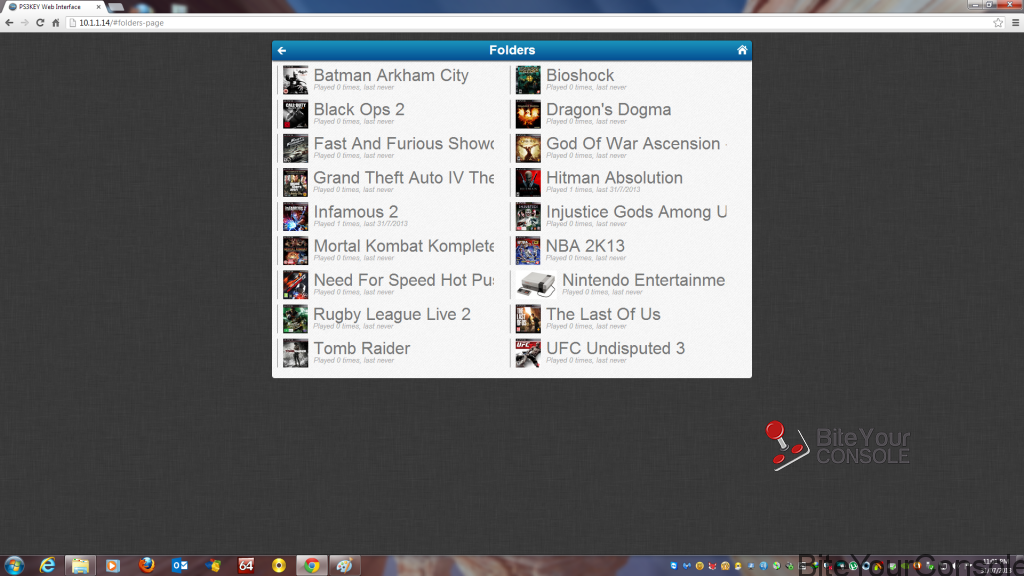Launch Internet Explorer from the taskbar
1024x576 pixels.
48,566
